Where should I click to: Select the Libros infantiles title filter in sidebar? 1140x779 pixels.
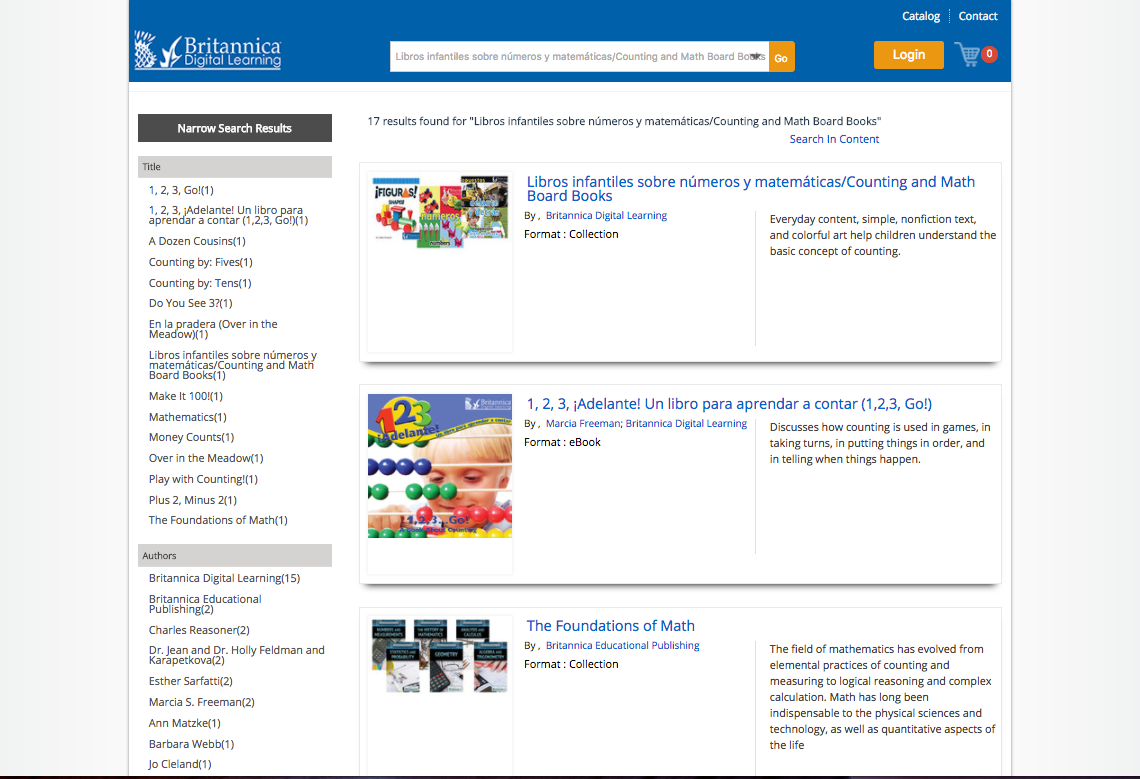tap(233, 365)
